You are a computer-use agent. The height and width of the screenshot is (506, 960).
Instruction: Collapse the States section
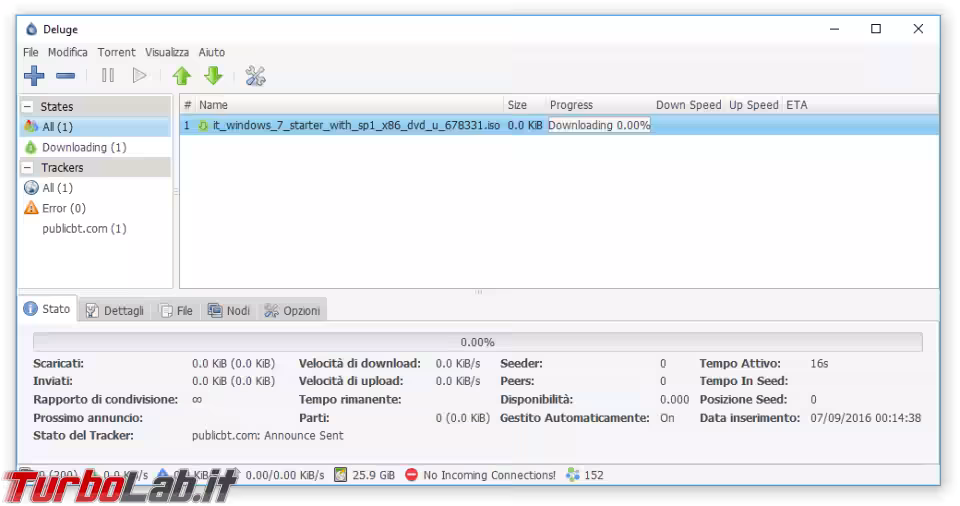28,107
